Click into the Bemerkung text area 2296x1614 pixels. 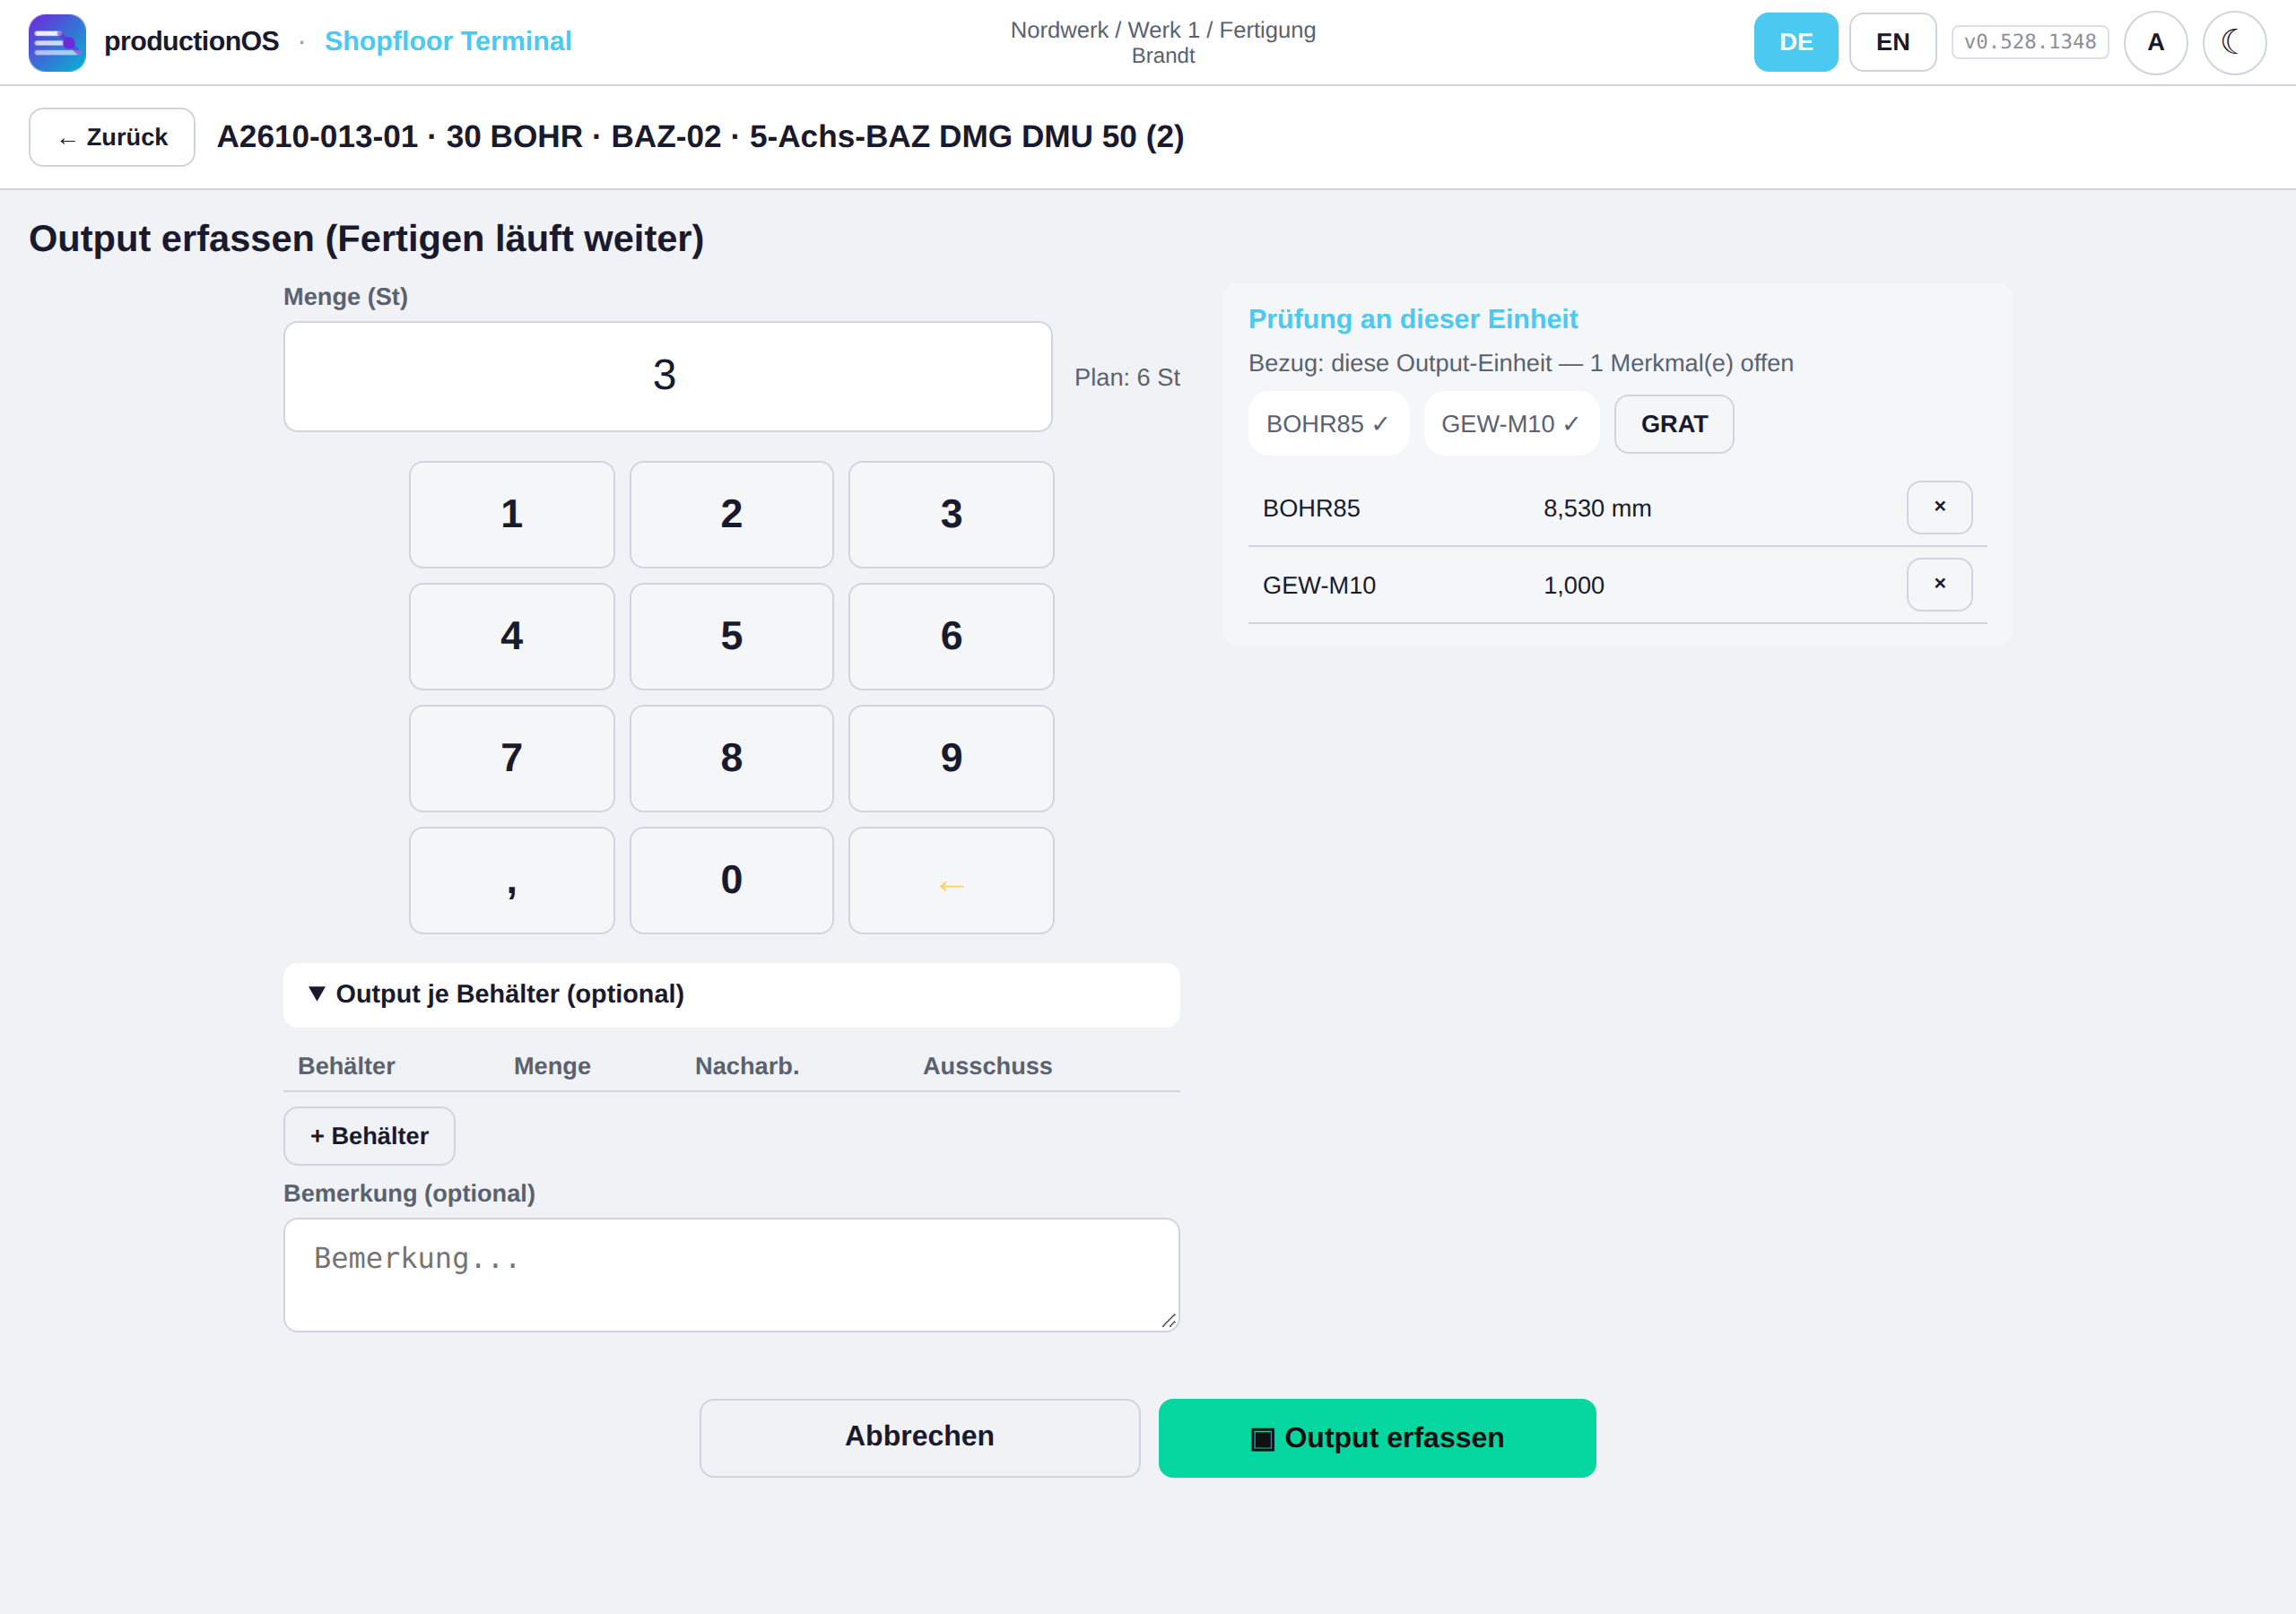731,1275
